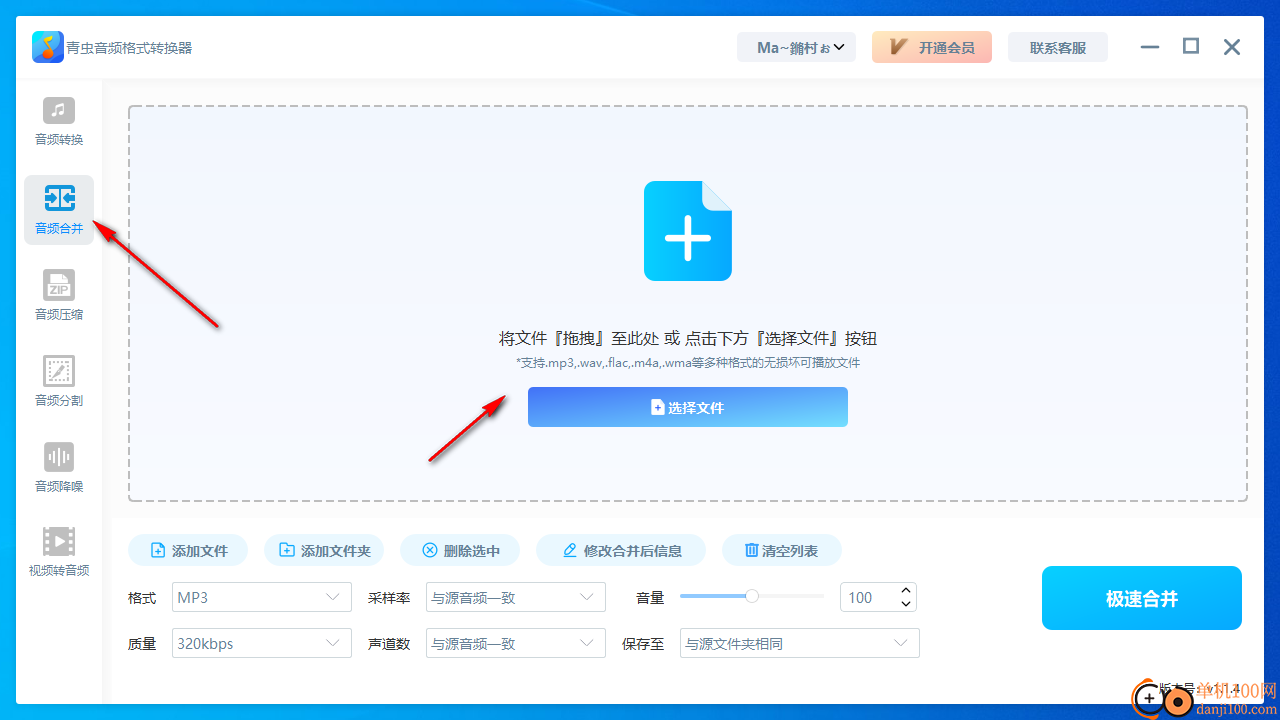Click the 添加文件 icon button

click(x=187, y=549)
